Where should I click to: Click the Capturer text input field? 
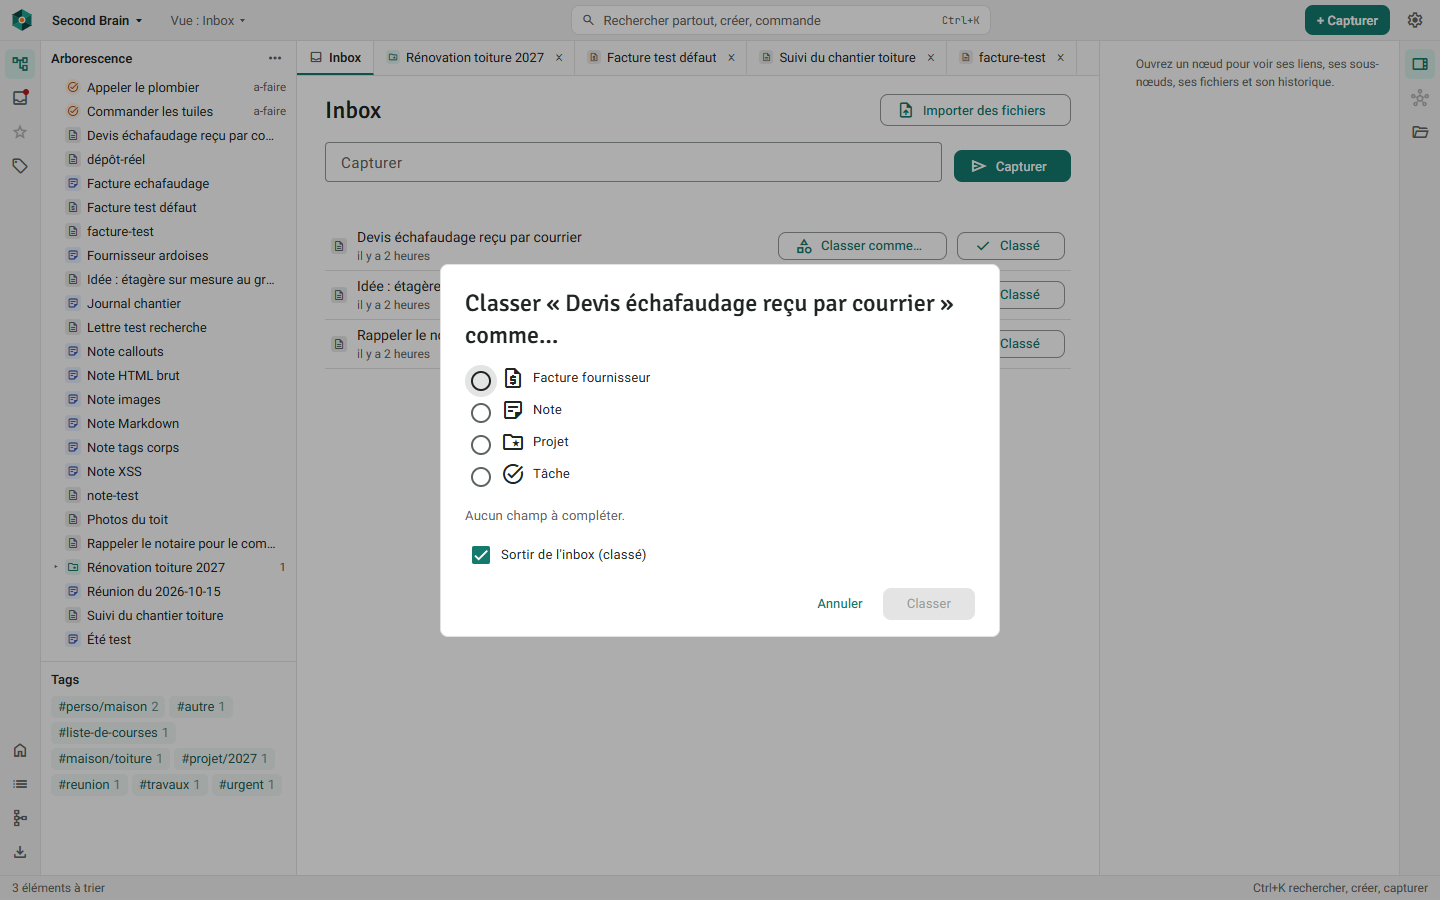pyautogui.click(x=633, y=162)
